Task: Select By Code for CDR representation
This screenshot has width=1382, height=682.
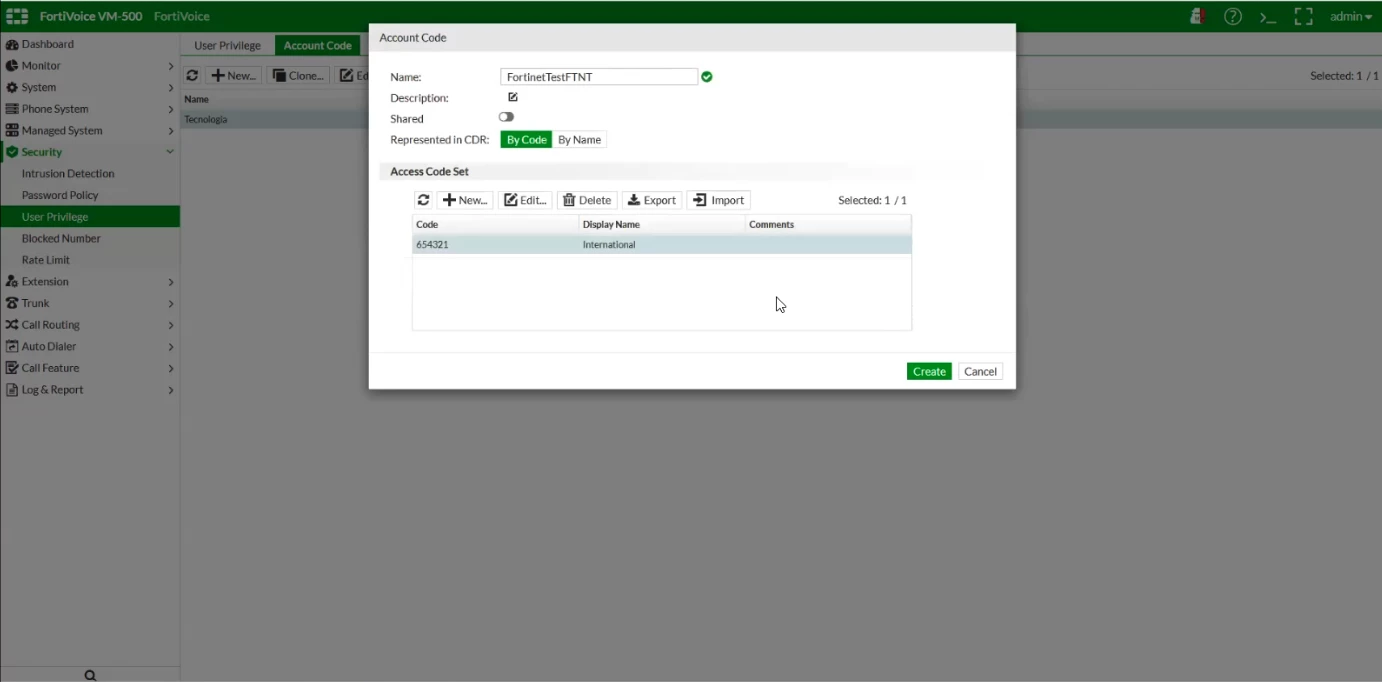Action: 526,140
